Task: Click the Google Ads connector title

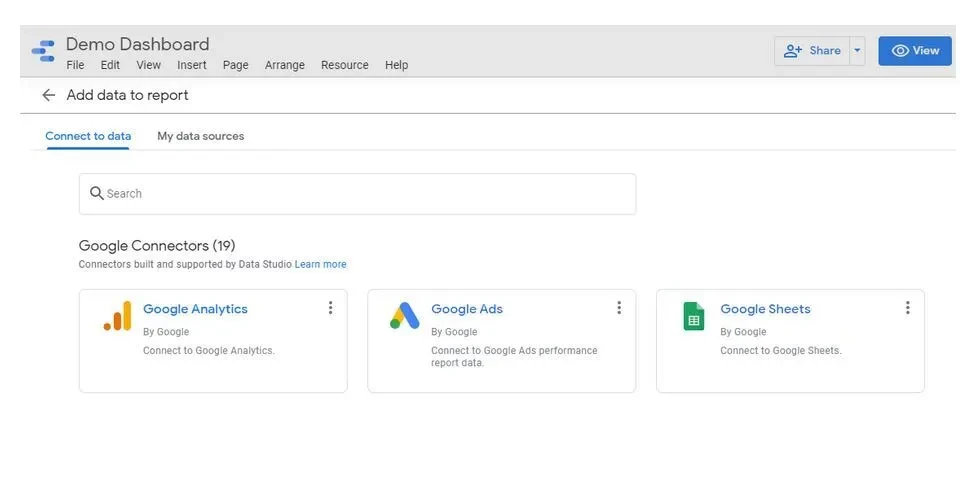Action: tap(467, 309)
